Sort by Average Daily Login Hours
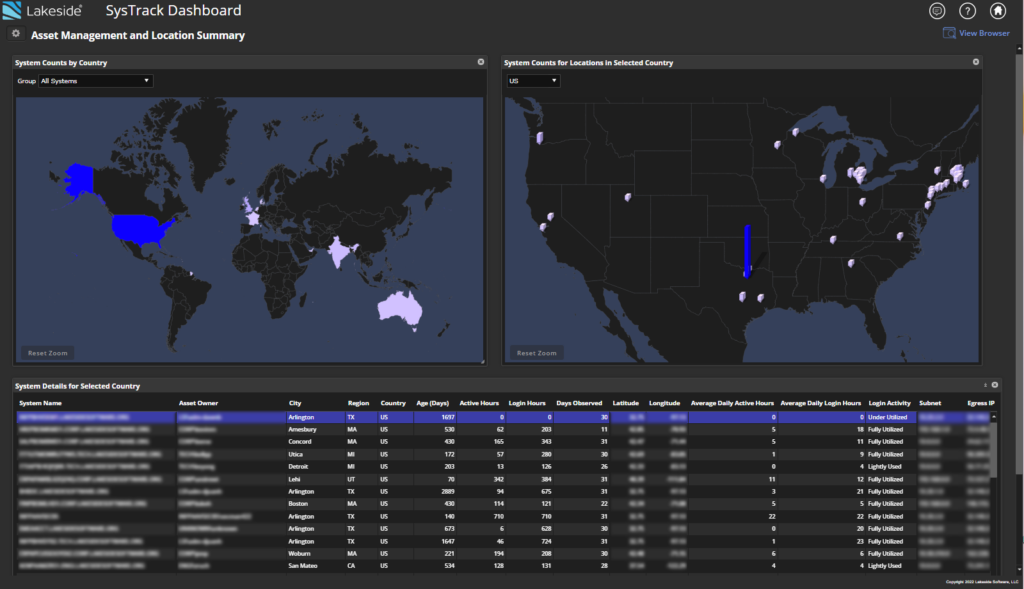Screen dimensions: 1024x589 [821, 403]
